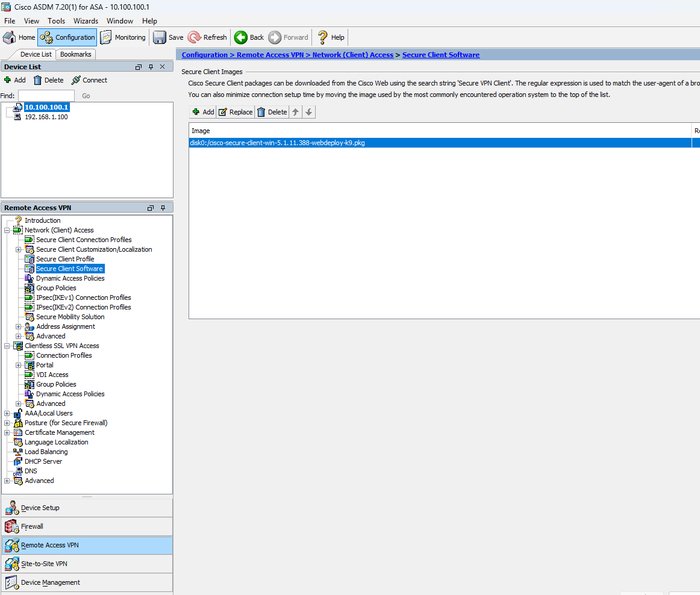Open the Device Management section
The image size is (700, 595).
50,583
